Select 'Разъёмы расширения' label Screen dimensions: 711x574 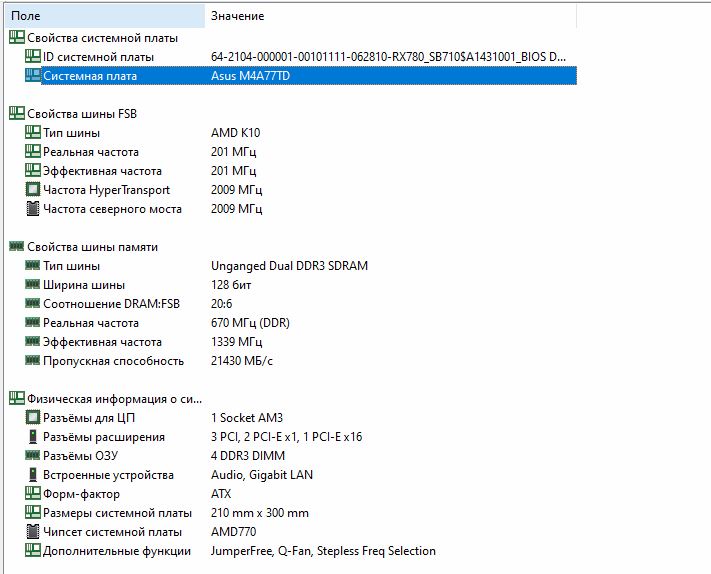coord(104,438)
